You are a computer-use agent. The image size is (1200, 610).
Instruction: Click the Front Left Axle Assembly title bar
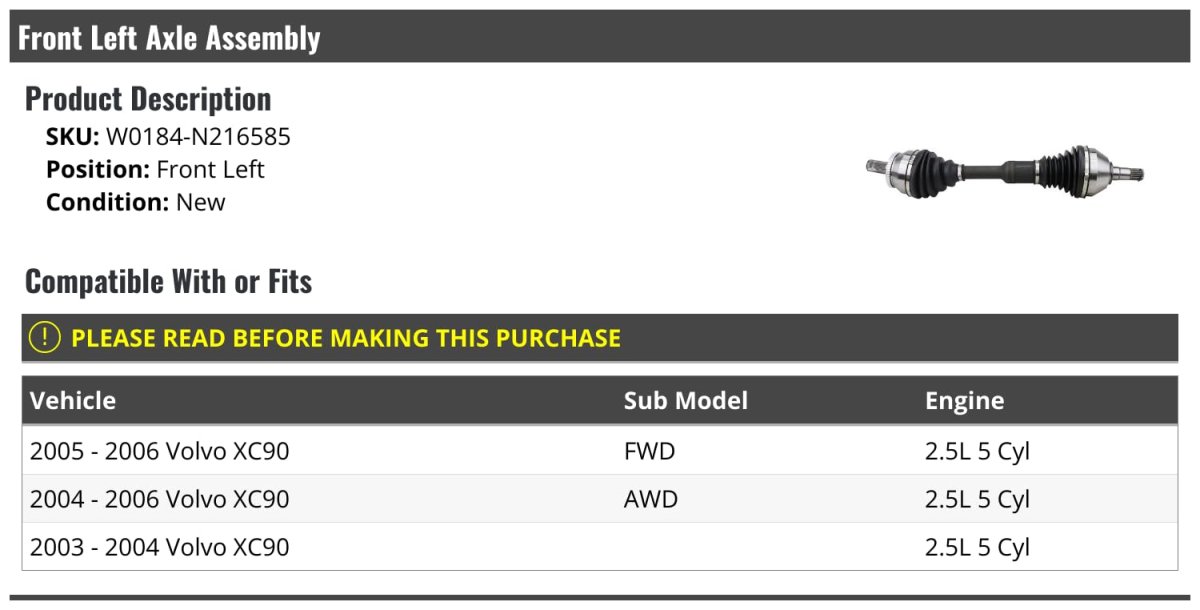pos(170,38)
